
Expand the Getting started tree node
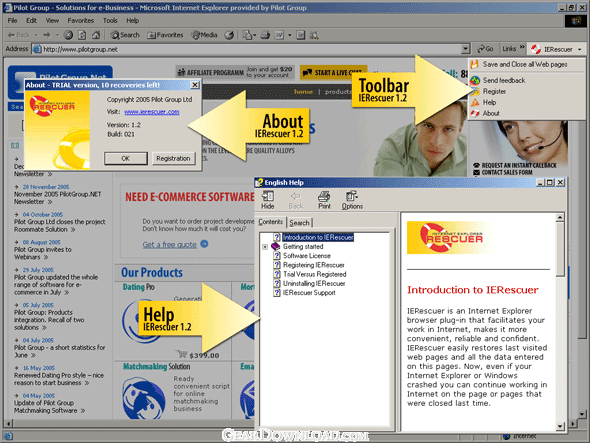click(x=265, y=247)
